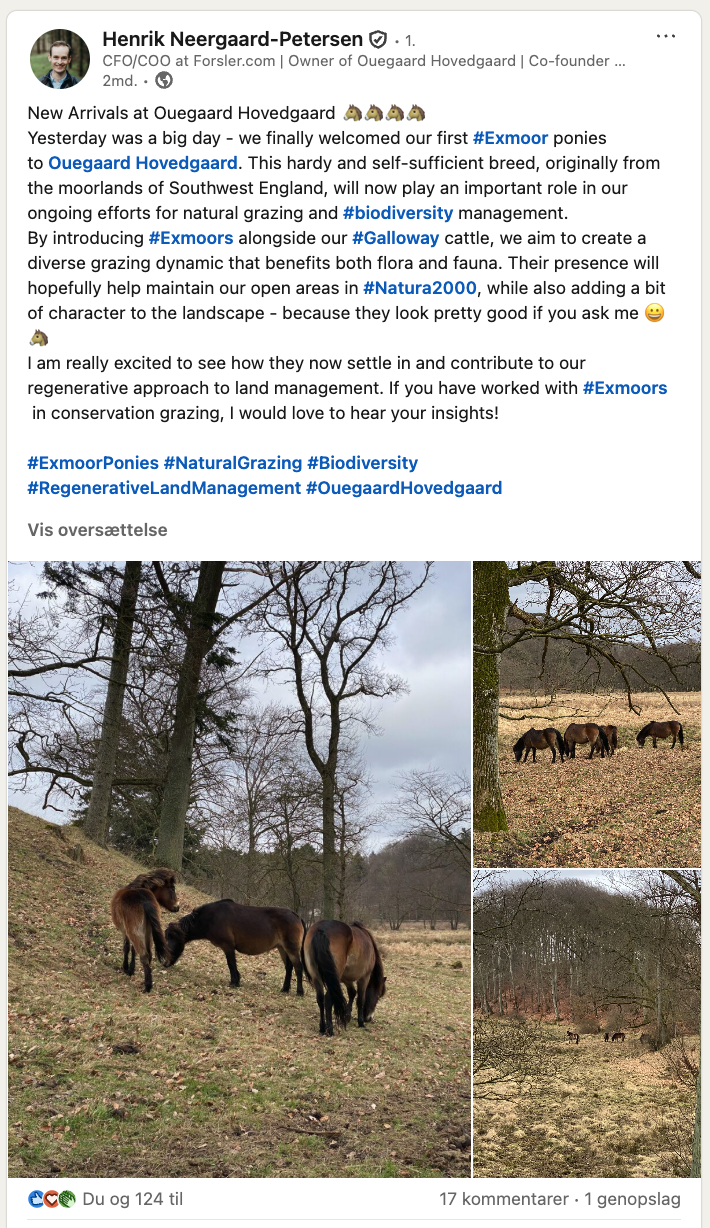Open the #biodiversity hashtag in text

point(398,212)
